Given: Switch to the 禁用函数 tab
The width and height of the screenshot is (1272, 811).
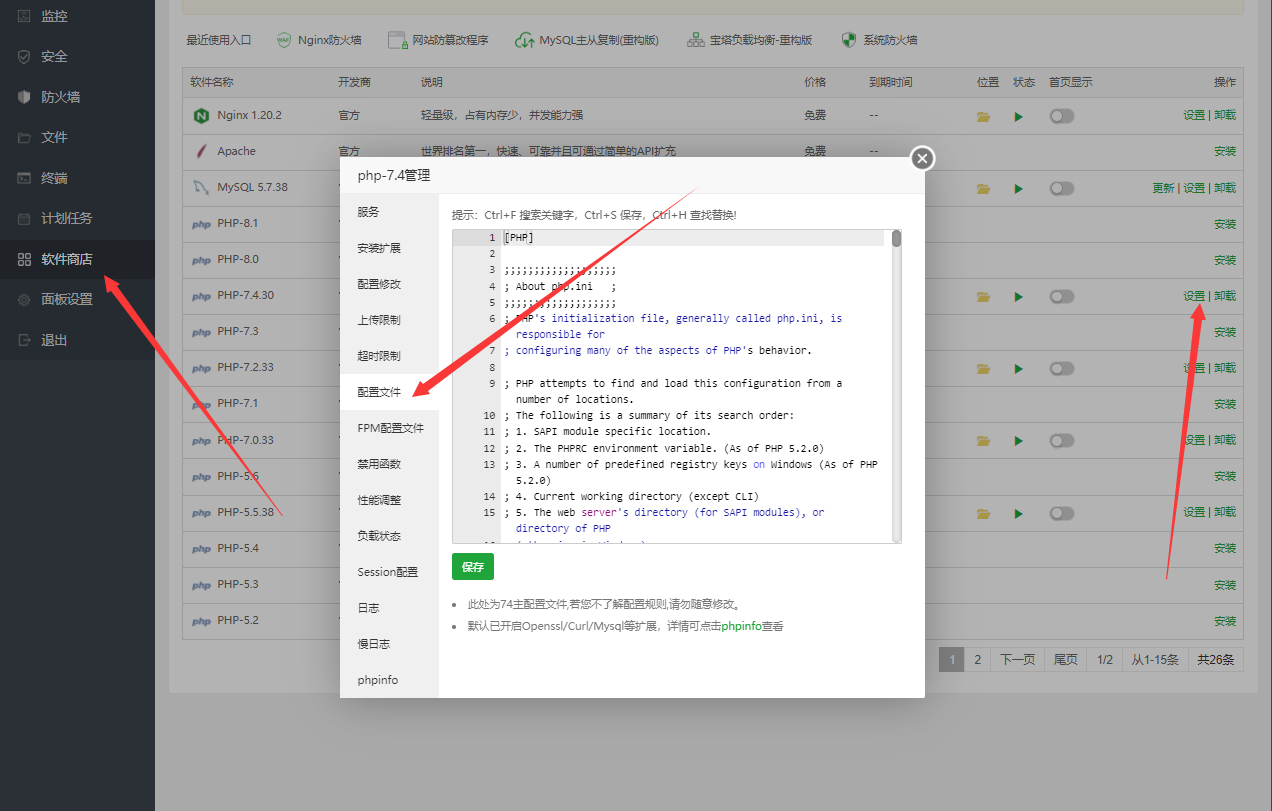Looking at the screenshot, I should click(389, 464).
